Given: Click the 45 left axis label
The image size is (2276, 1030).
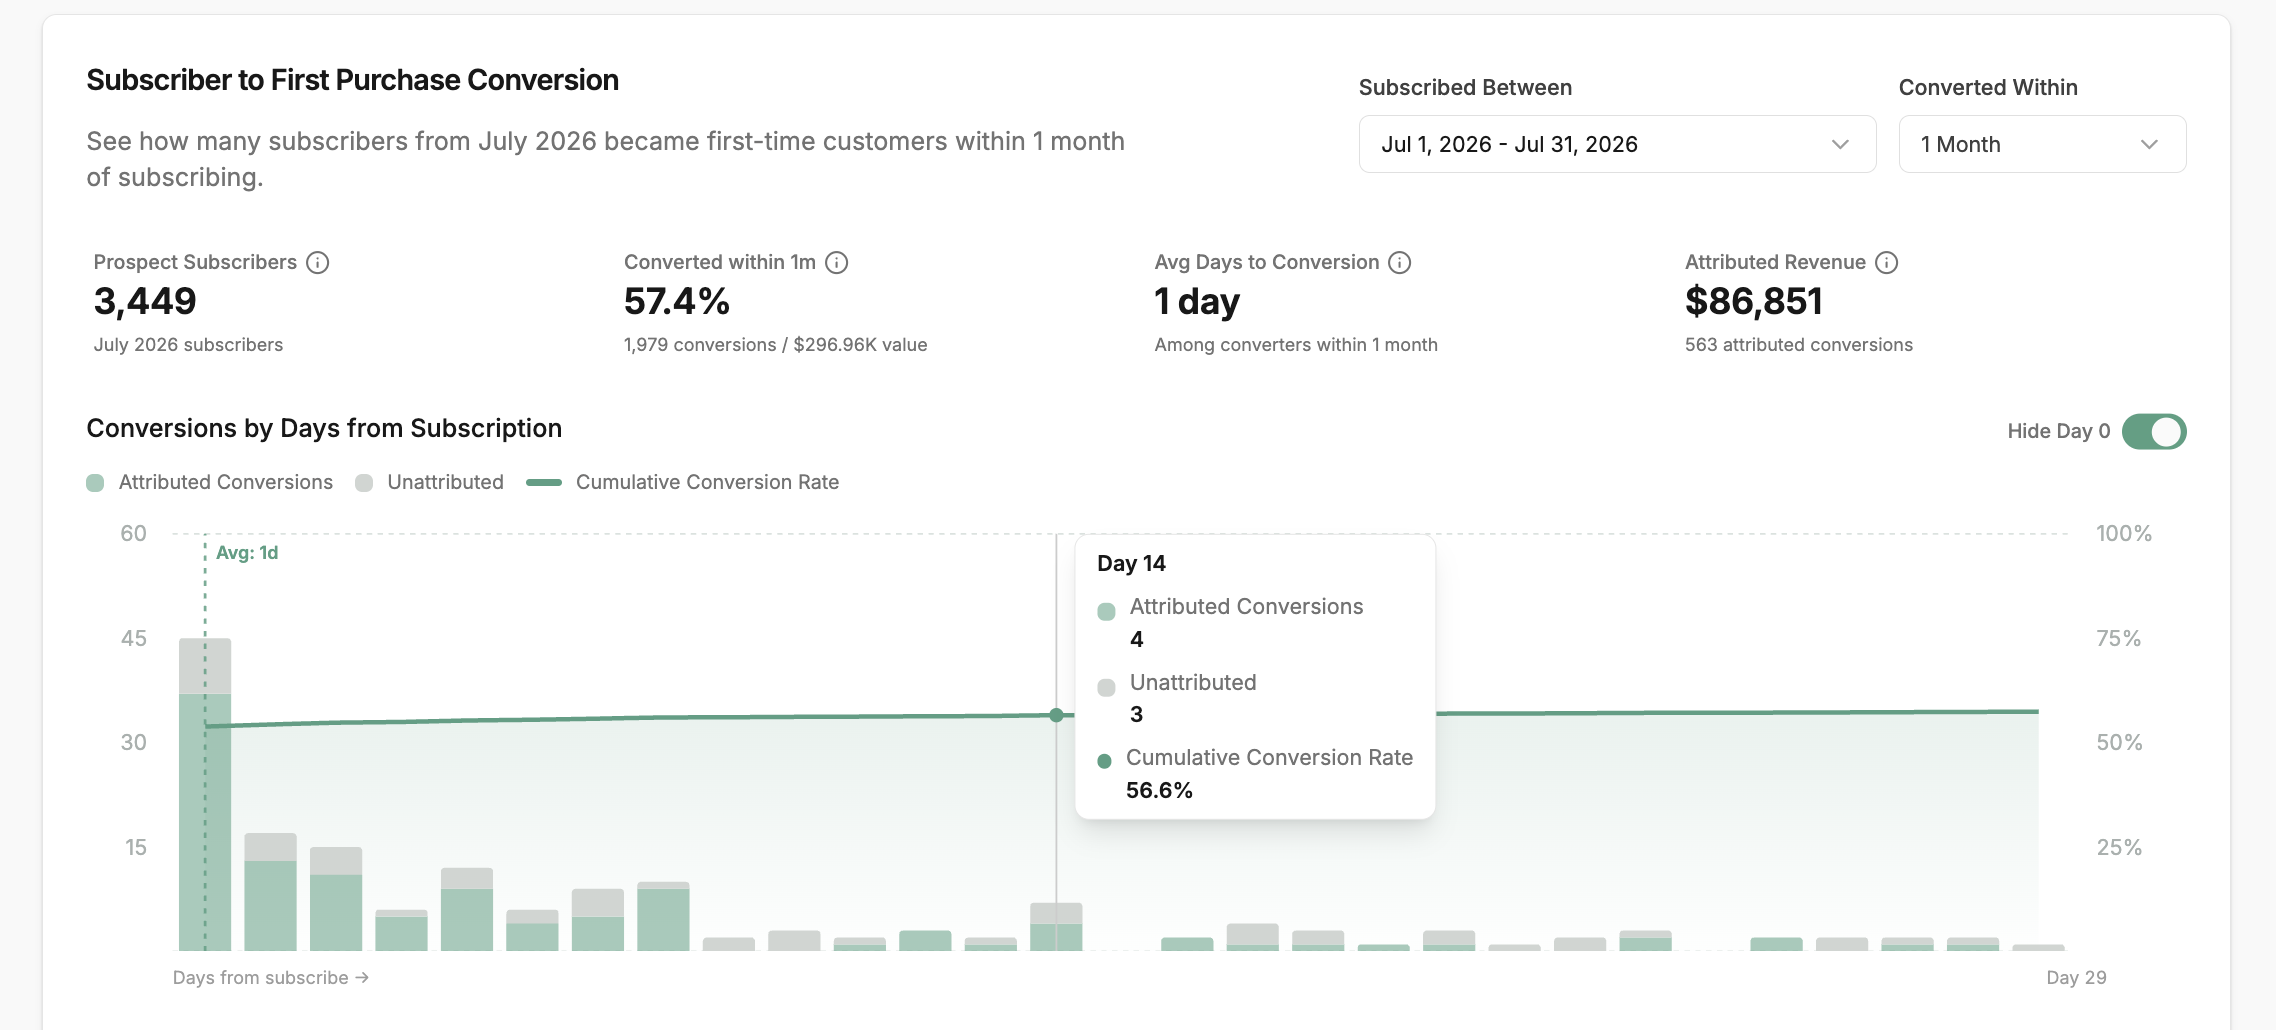Looking at the screenshot, I should click(134, 638).
